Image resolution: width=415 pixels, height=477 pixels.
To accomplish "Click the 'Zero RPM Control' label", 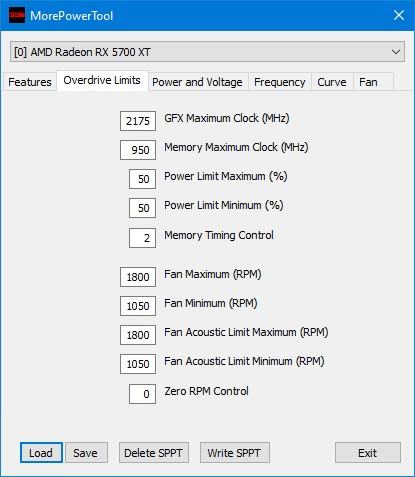I will [x=206, y=391].
